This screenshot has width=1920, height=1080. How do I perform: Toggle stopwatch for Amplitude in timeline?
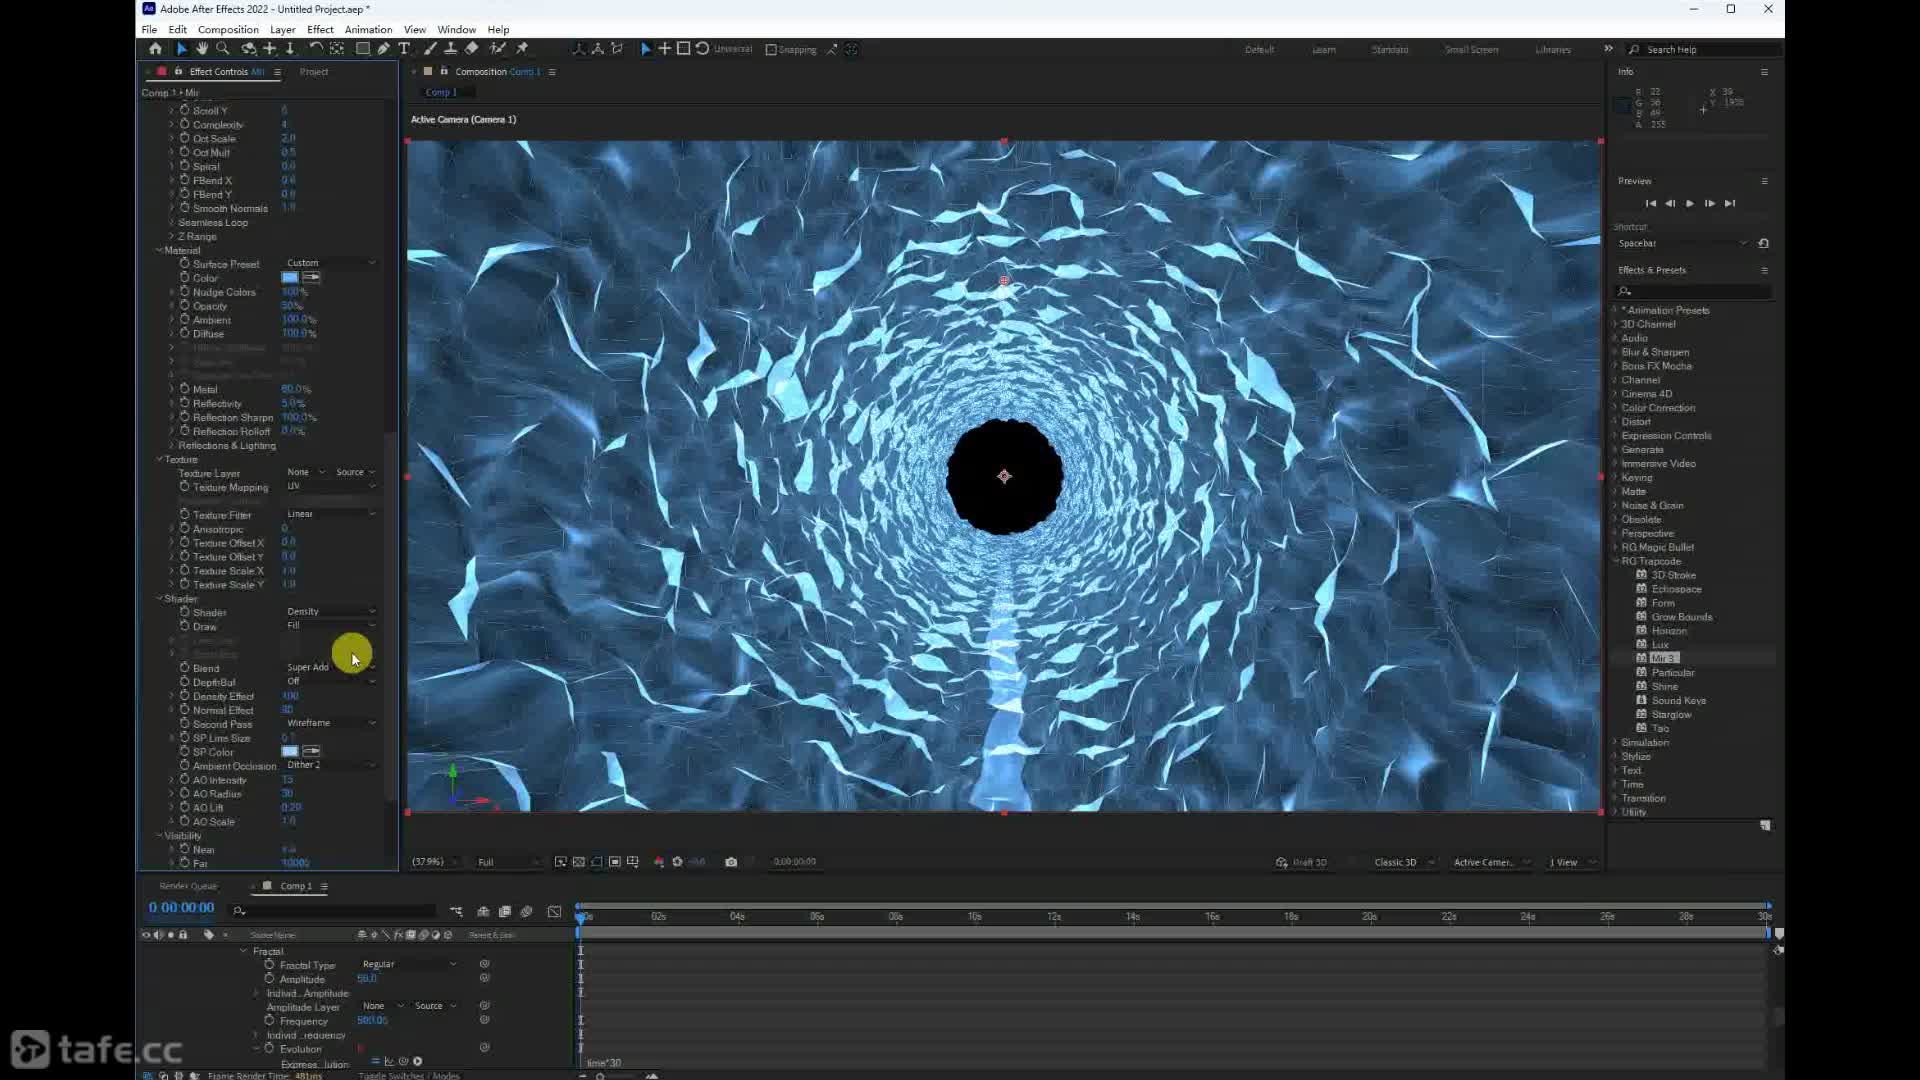269,979
